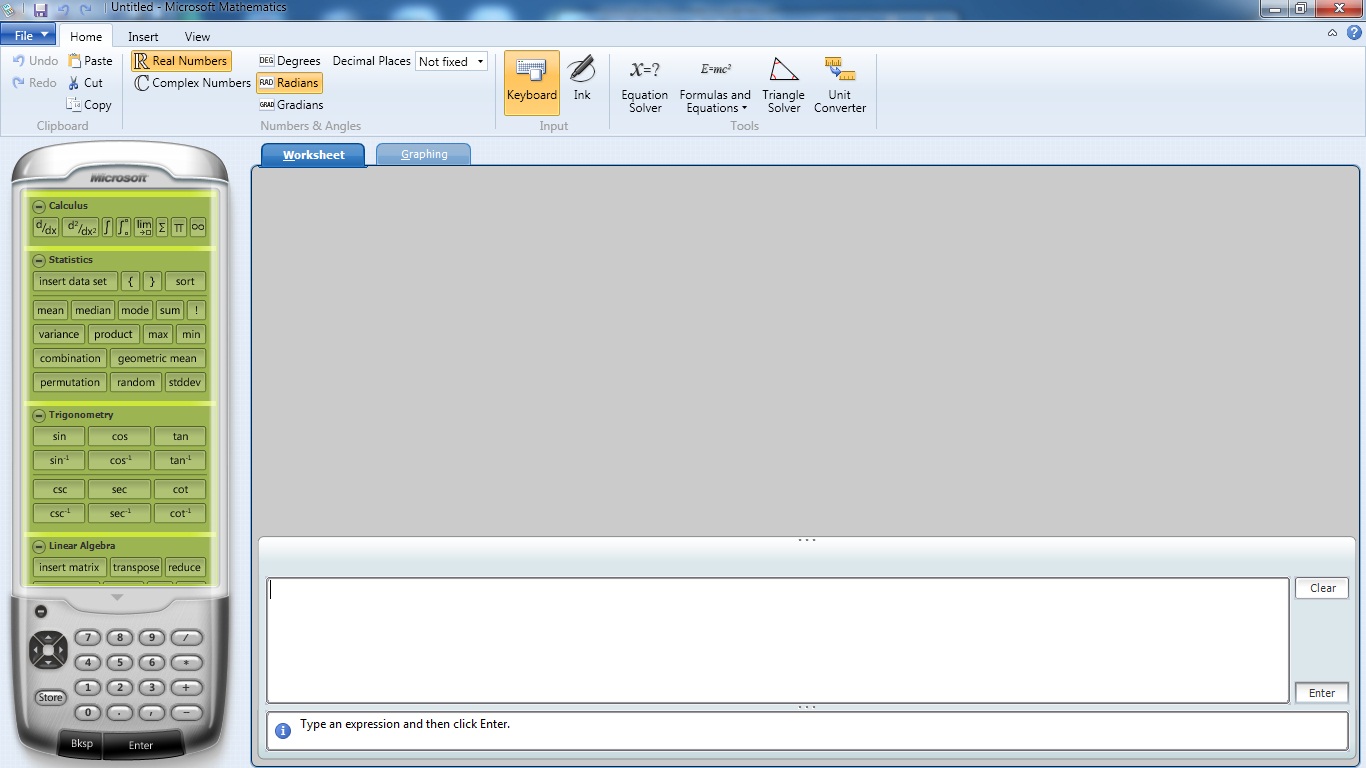Insert the definite integral symbol
The height and width of the screenshot is (768, 1366).
tap(123, 228)
